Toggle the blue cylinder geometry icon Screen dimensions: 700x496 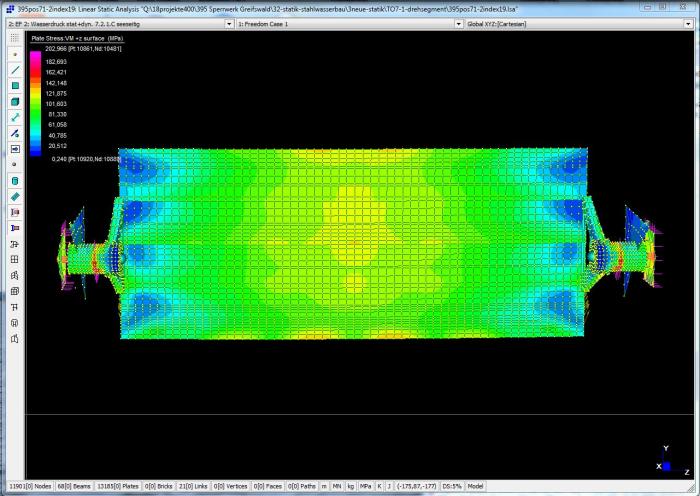click(x=15, y=181)
